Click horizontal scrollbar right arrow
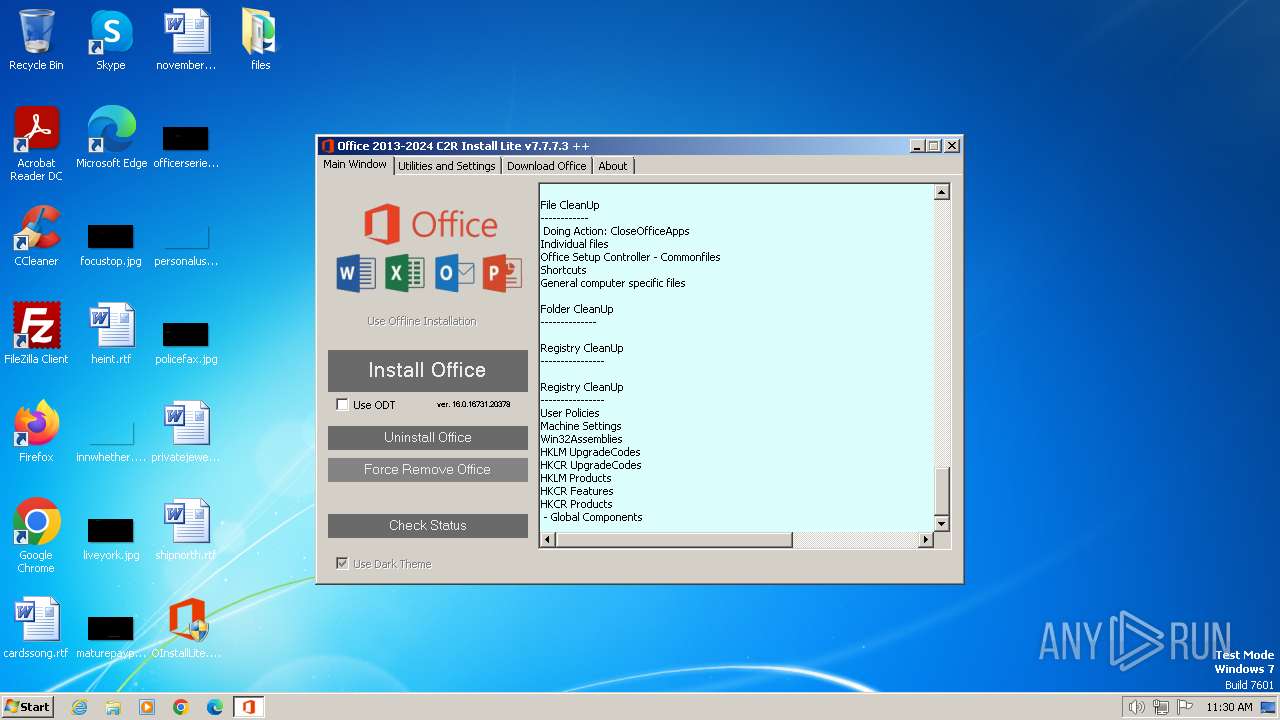Viewport: 1280px width, 720px height. coord(926,540)
